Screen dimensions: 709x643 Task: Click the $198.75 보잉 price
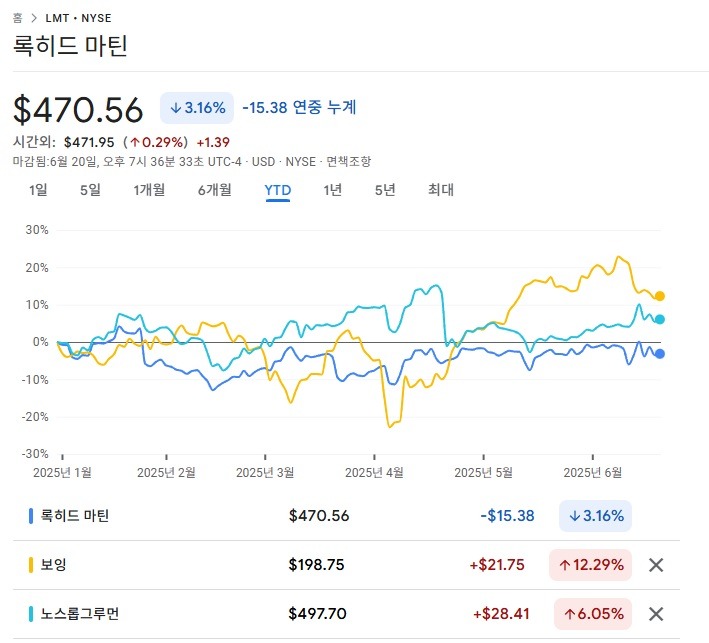[317, 565]
